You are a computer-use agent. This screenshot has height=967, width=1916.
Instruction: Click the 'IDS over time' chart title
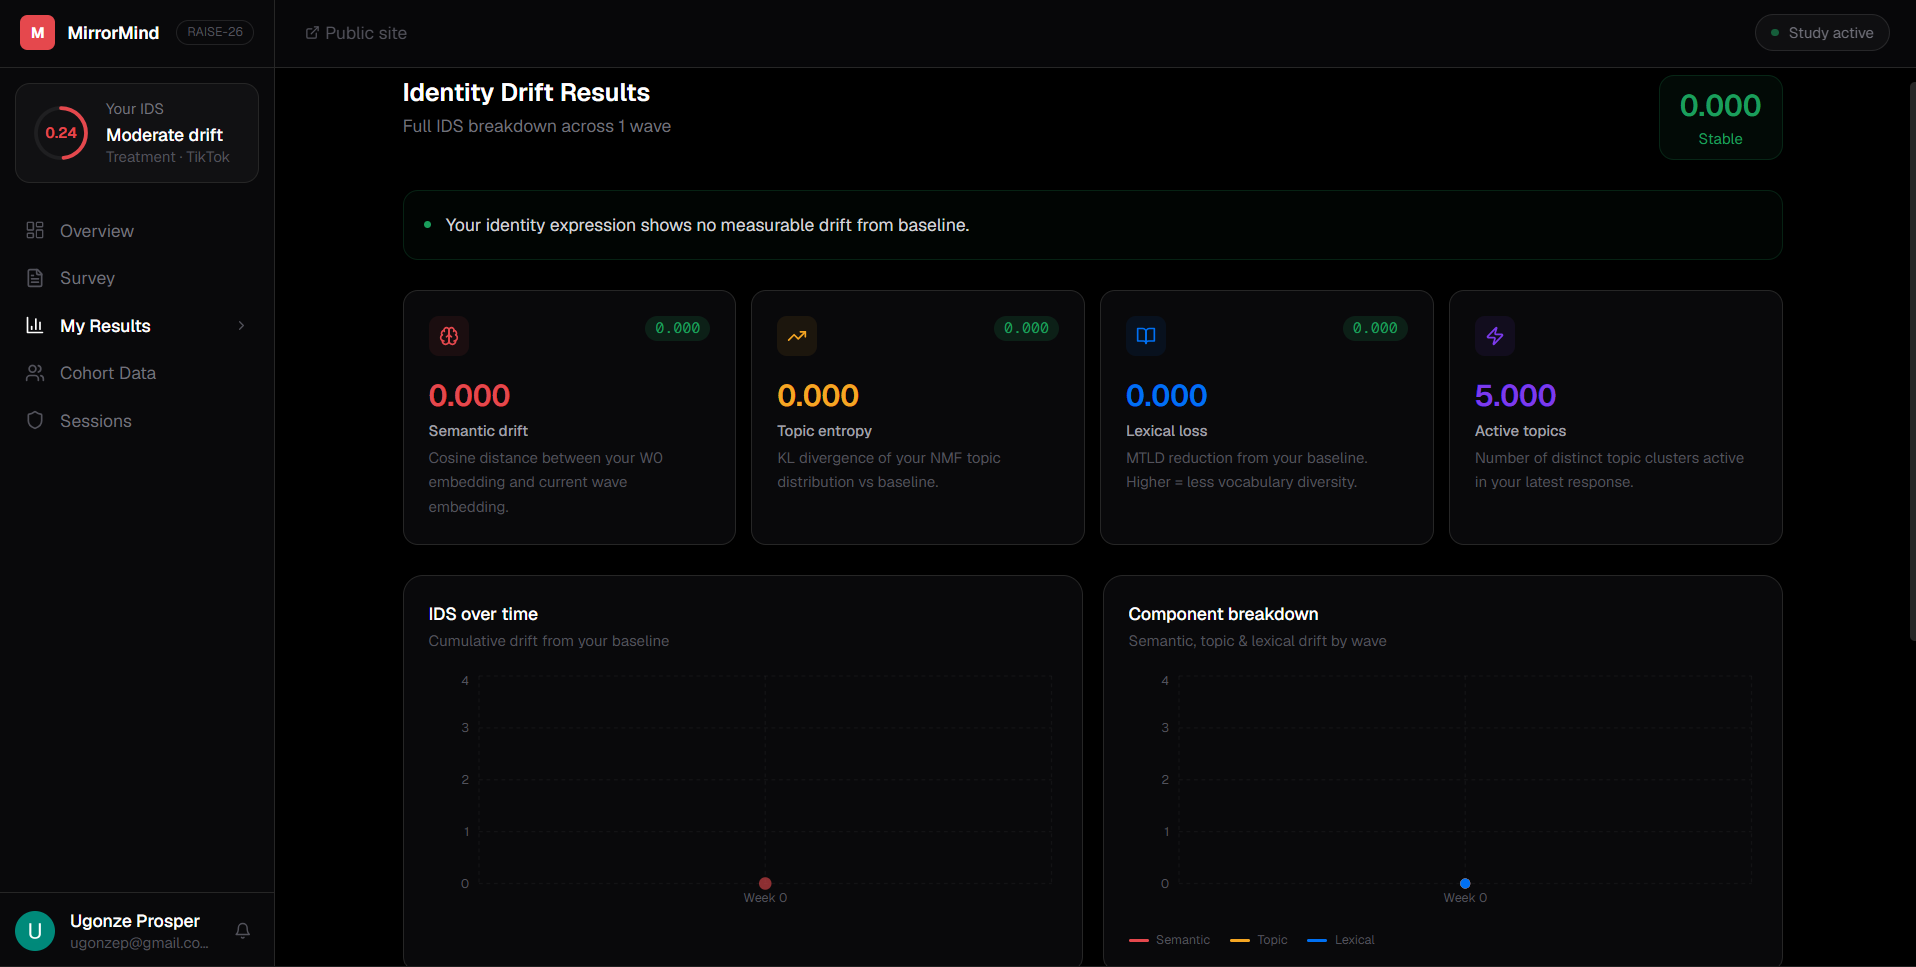[483, 614]
